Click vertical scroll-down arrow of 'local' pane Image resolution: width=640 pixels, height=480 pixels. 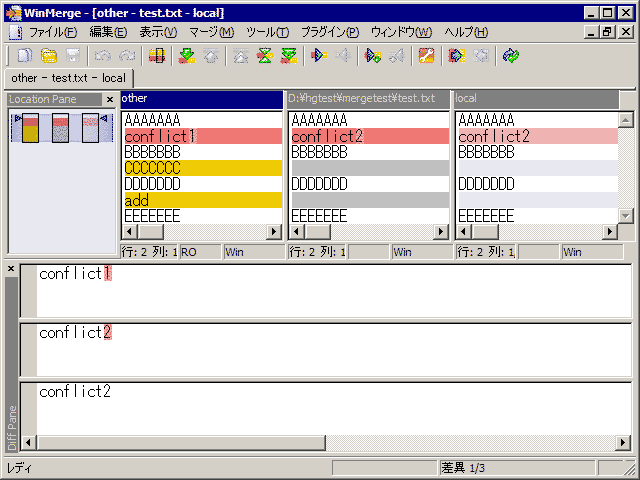tap(626, 216)
